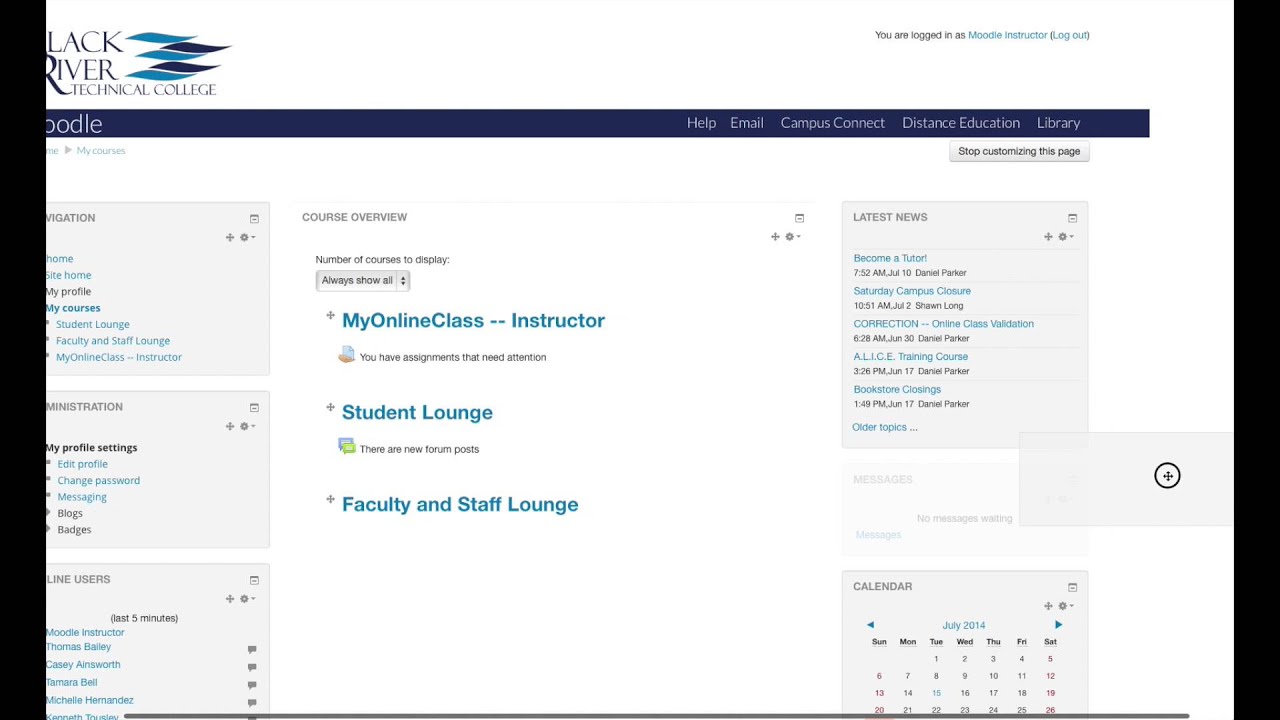
Task: Click the Log out link
Action: click(x=1069, y=35)
